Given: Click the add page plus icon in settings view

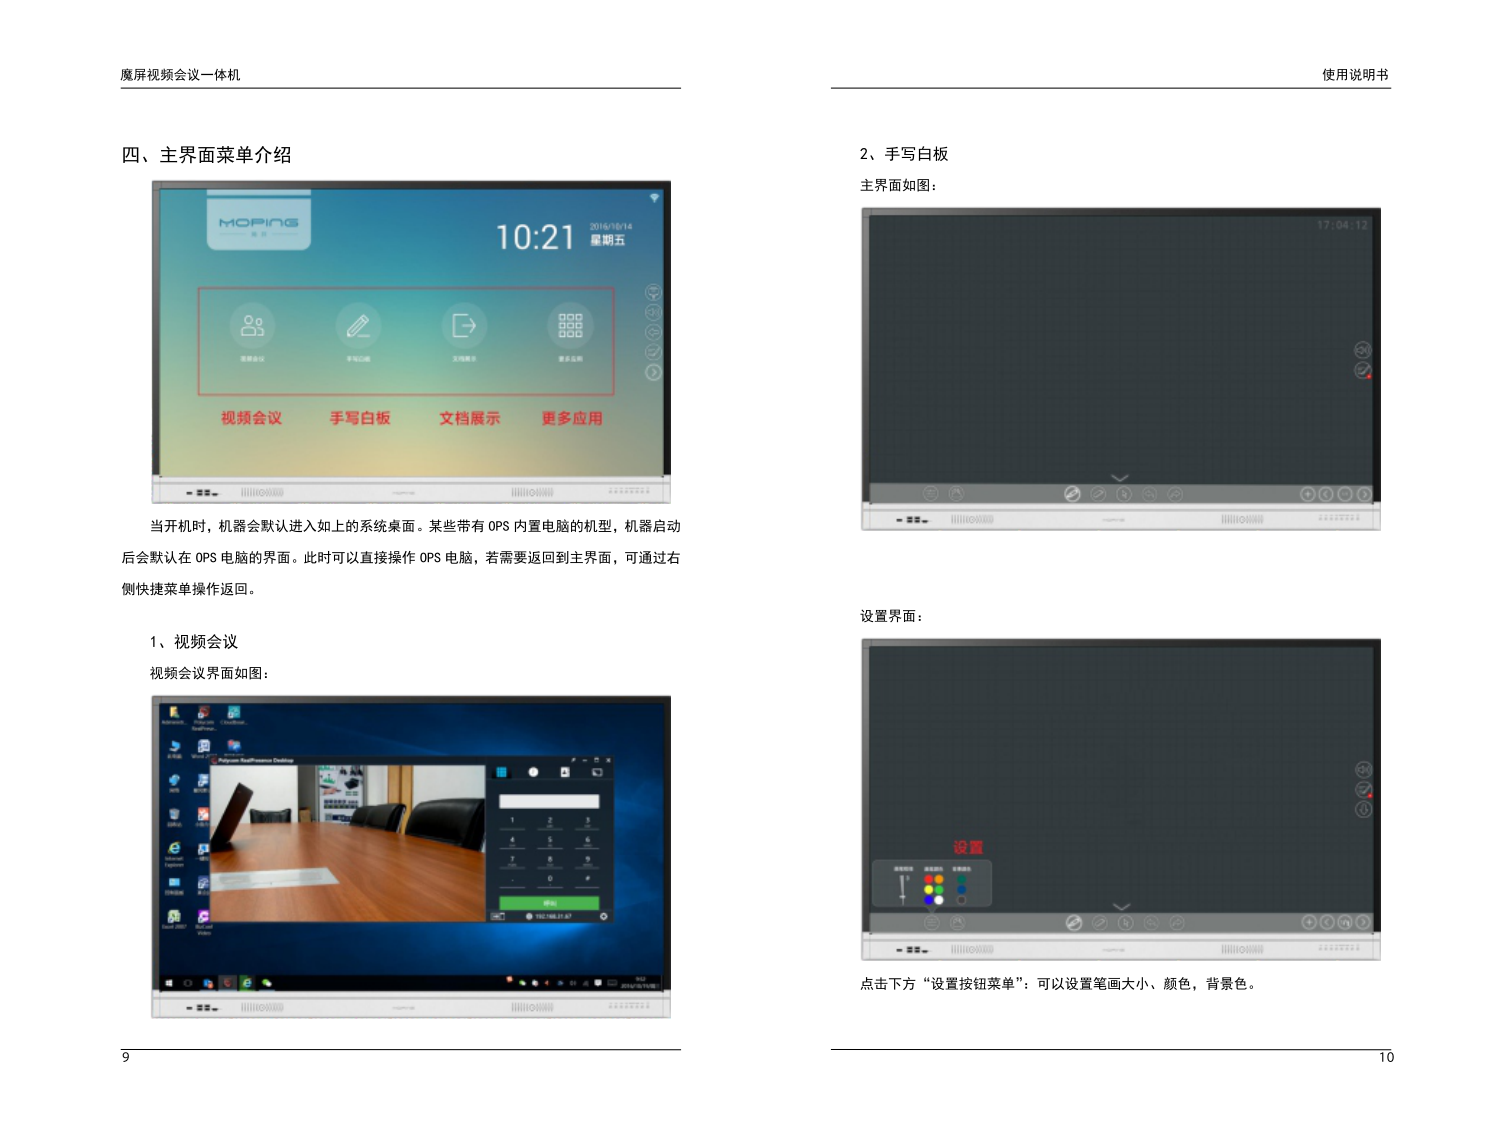Looking at the screenshot, I should [x=1309, y=922].
